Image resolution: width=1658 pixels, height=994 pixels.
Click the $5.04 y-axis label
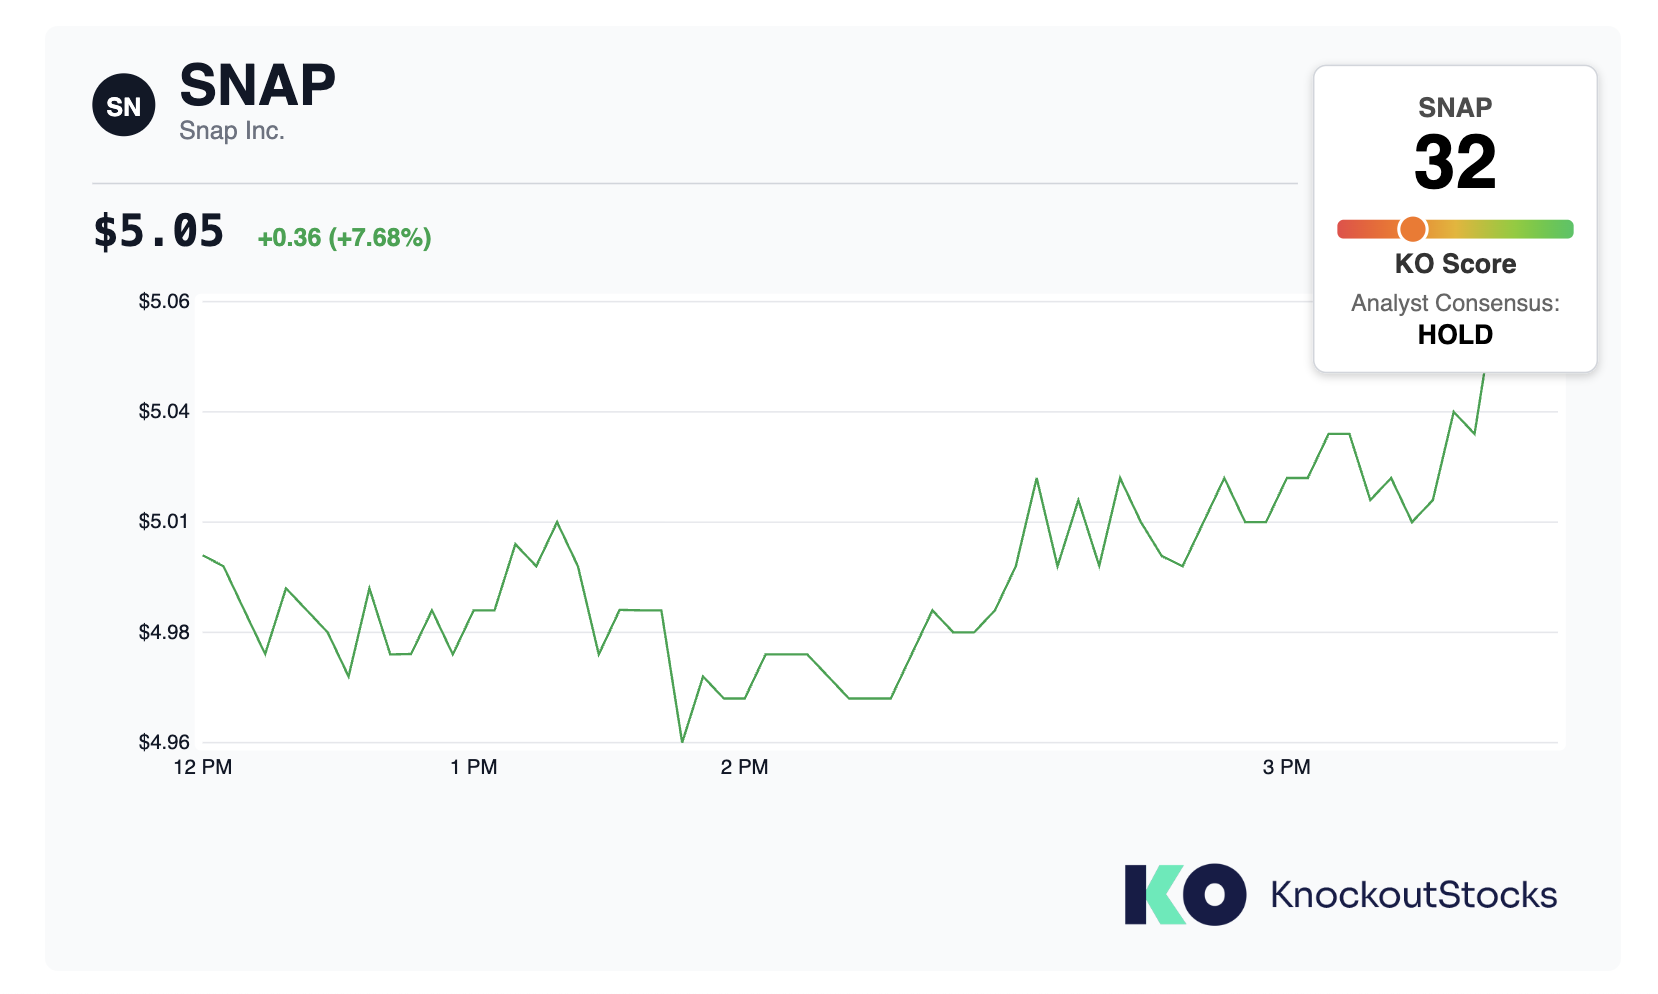tap(164, 411)
